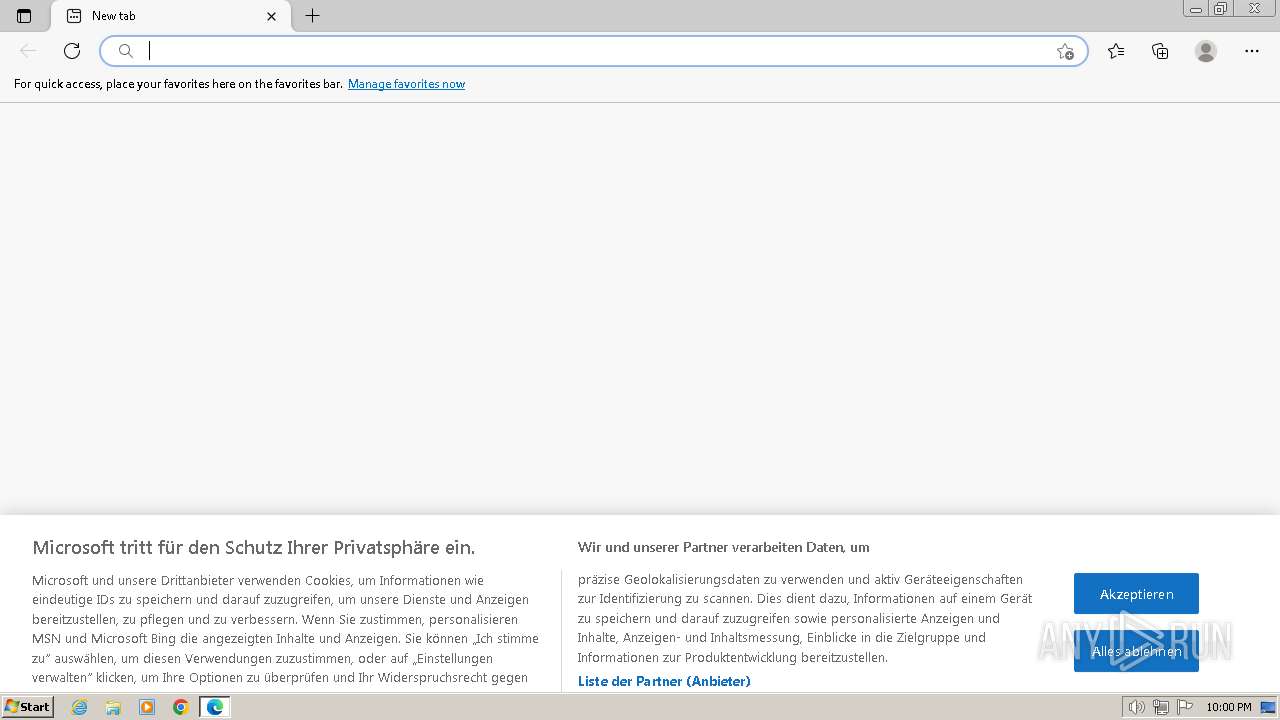
Task: Select the New tab tab
Action: 170,16
